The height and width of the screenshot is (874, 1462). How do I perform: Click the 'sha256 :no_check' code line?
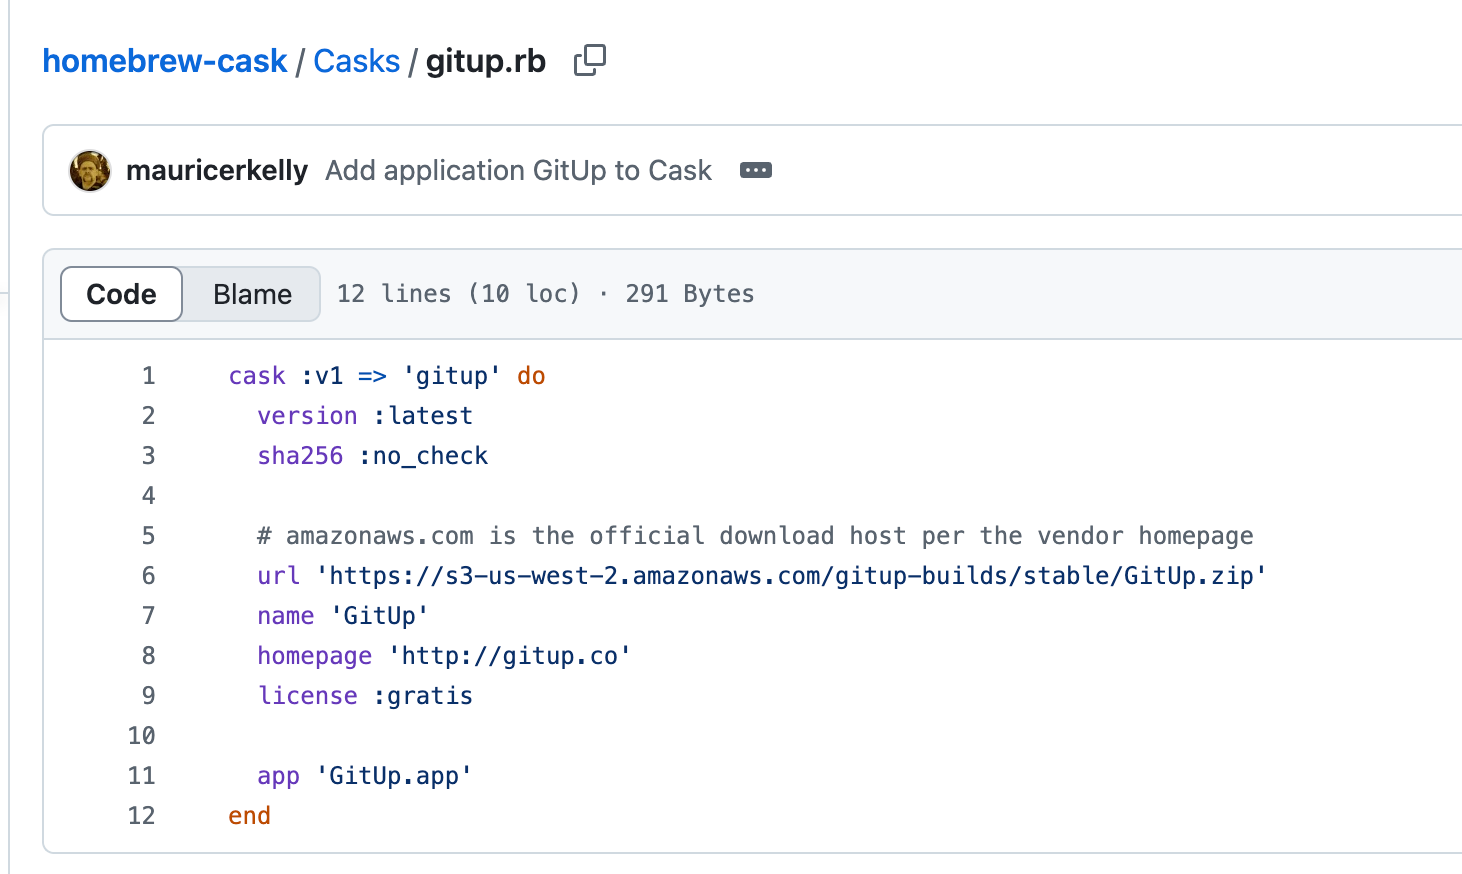click(x=373, y=456)
